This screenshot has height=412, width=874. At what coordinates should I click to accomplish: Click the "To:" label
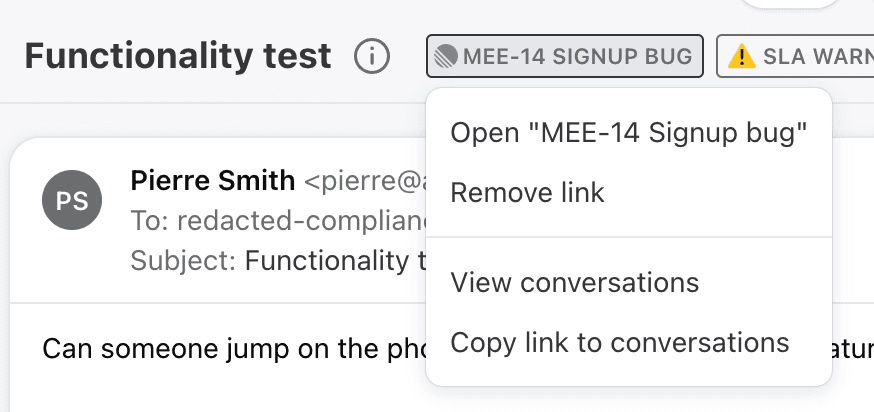[150, 221]
